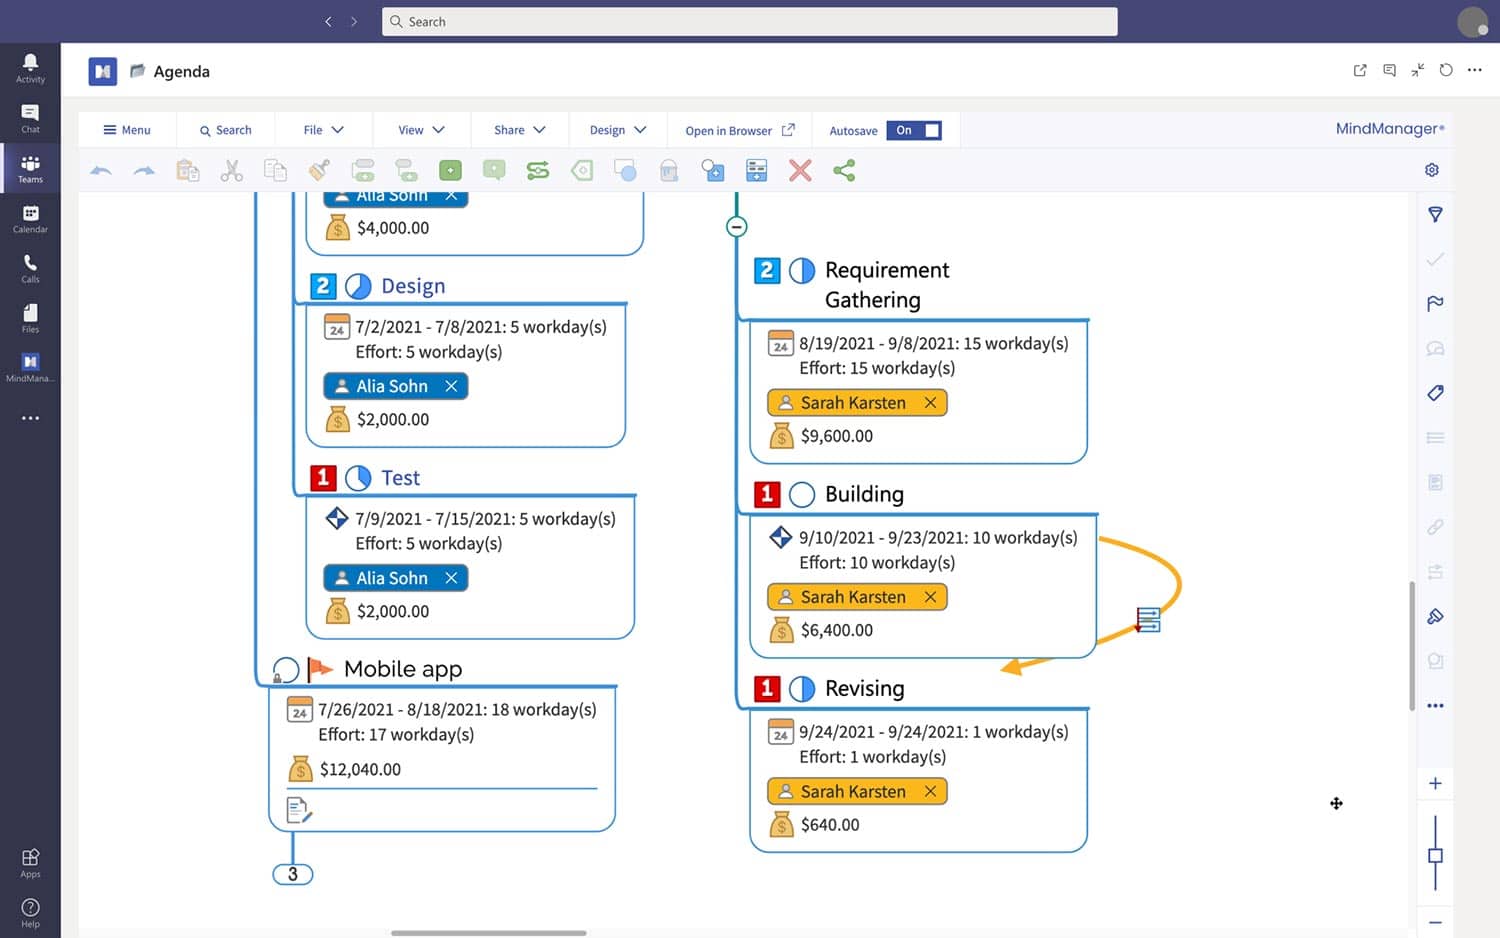
Task: Click Open in Browser link
Action: coord(739,130)
